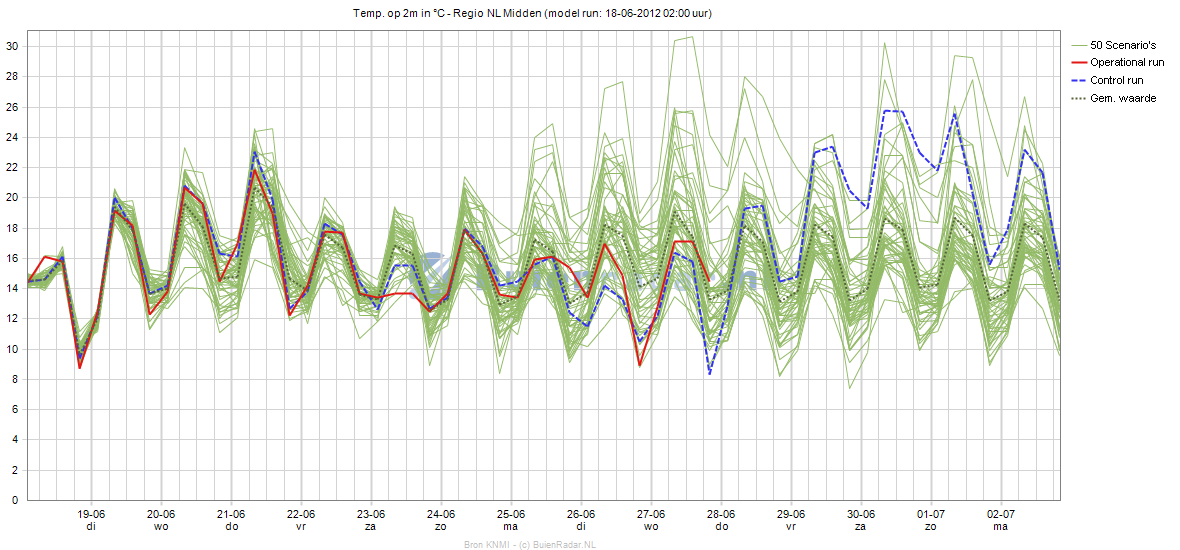Click the '02-07' date label

click(1001, 515)
